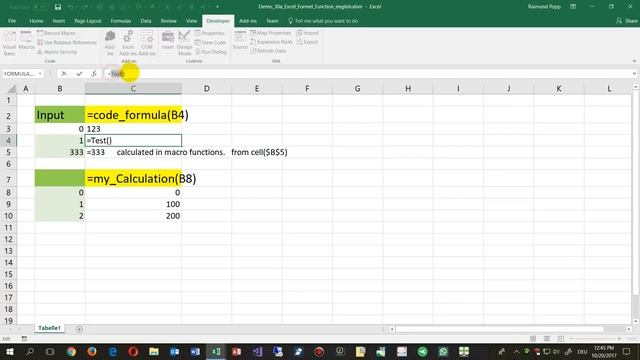Open the Name Box dropdown
The width and height of the screenshot is (640, 360).
(x=40, y=74)
